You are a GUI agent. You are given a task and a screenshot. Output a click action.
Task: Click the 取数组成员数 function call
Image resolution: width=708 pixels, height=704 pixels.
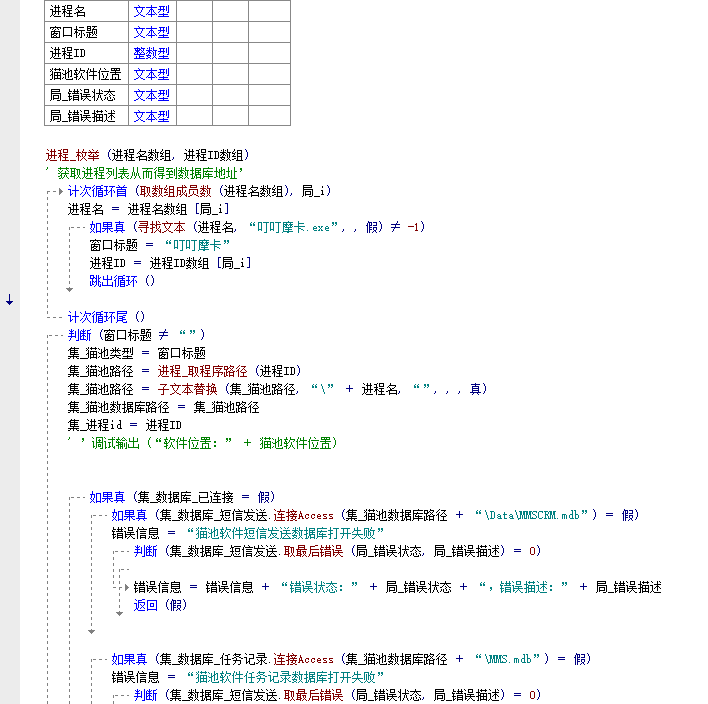click(x=175, y=191)
